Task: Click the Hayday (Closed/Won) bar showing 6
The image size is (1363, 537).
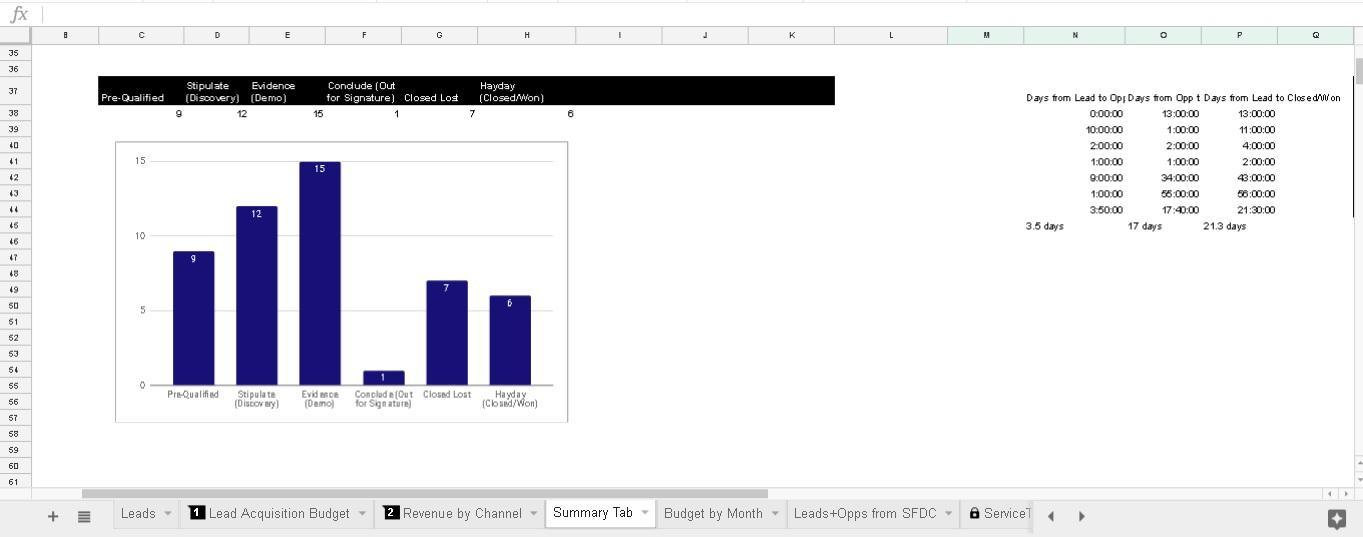Action: [510, 340]
